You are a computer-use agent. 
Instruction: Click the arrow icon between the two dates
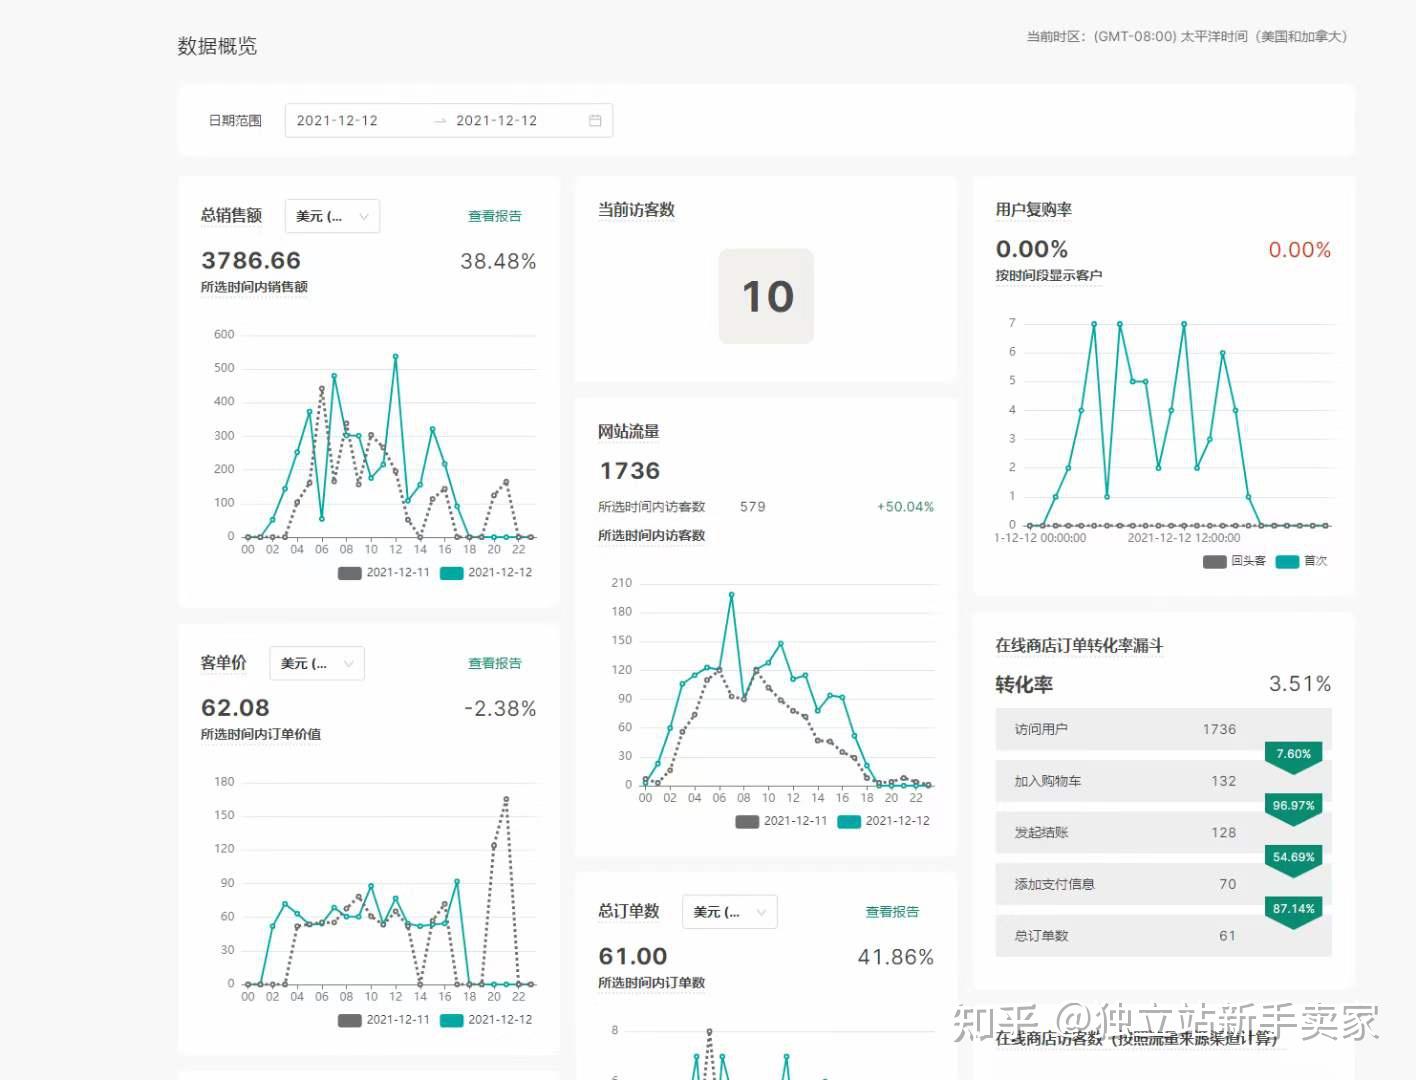(x=440, y=120)
